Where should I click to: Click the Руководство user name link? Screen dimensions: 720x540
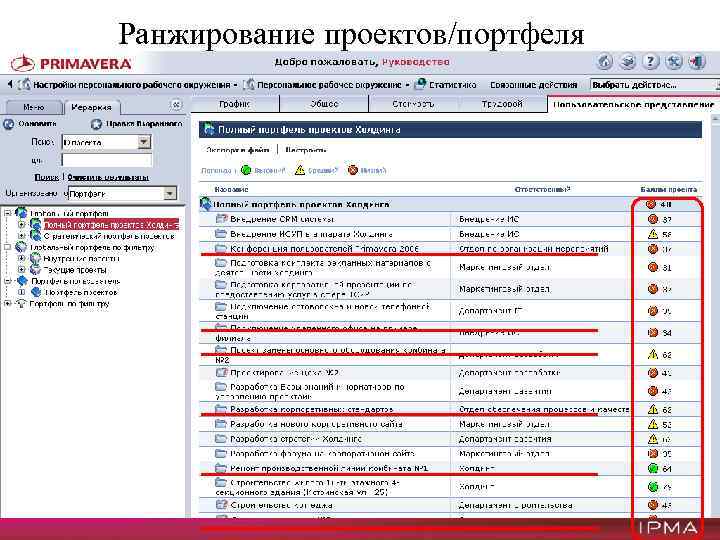(416, 62)
